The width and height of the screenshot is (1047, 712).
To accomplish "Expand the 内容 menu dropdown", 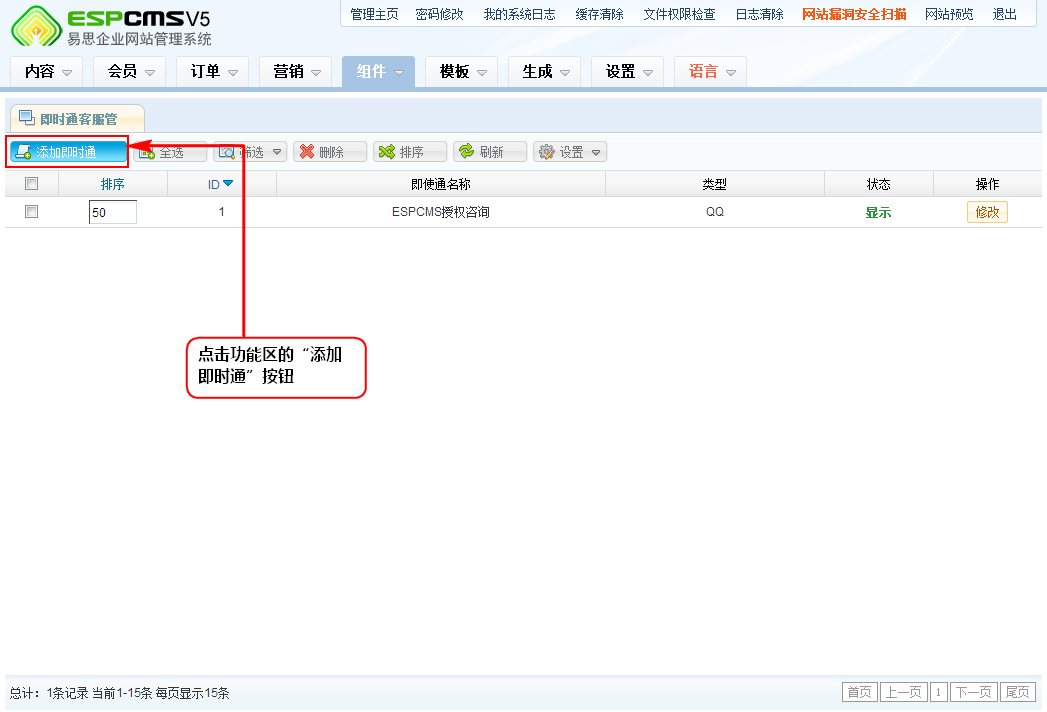I will [x=48, y=72].
